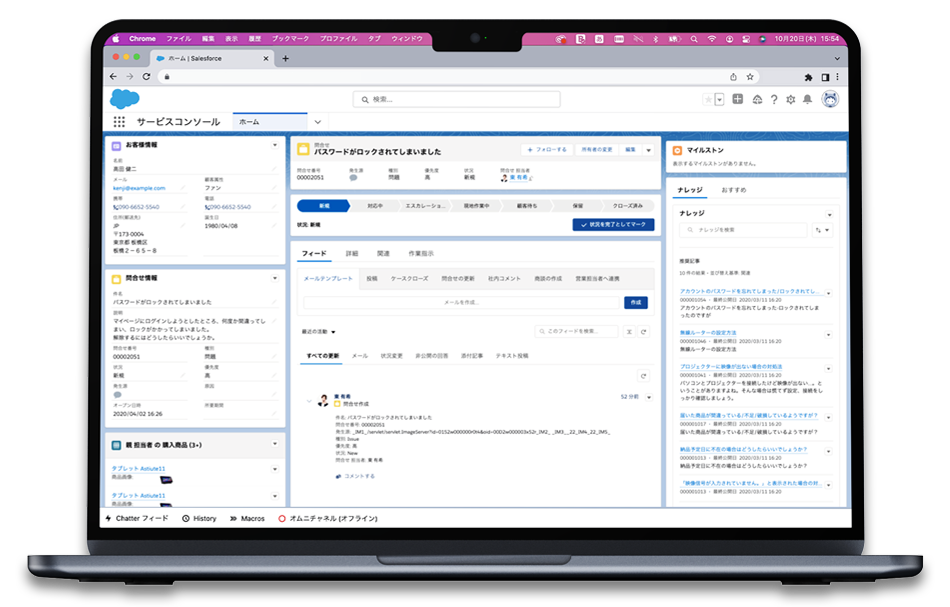
Task: Open the 最近の活動 sort dropdown
Action: 333,332
